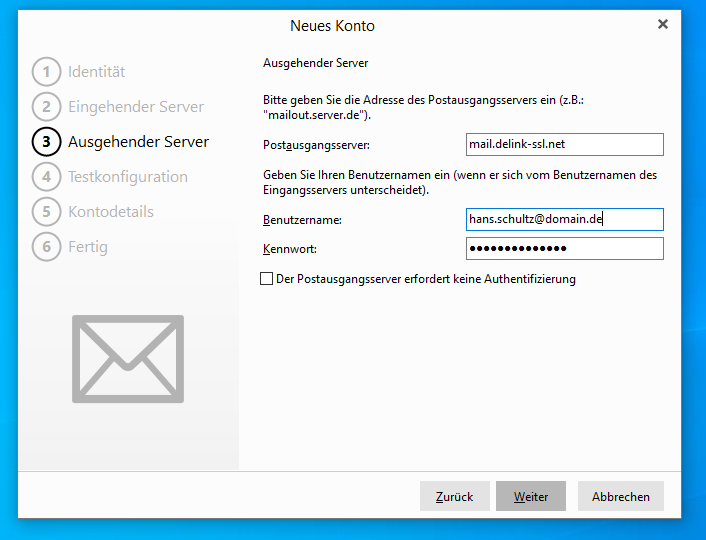The height and width of the screenshot is (540, 706).
Task: Click the step 5 circle icon
Action: coord(46,212)
